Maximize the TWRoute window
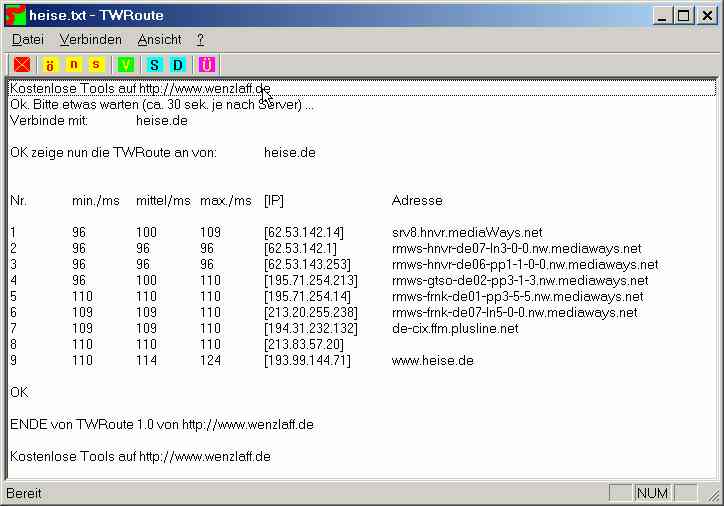The image size is (724, 506). [684, 15]
